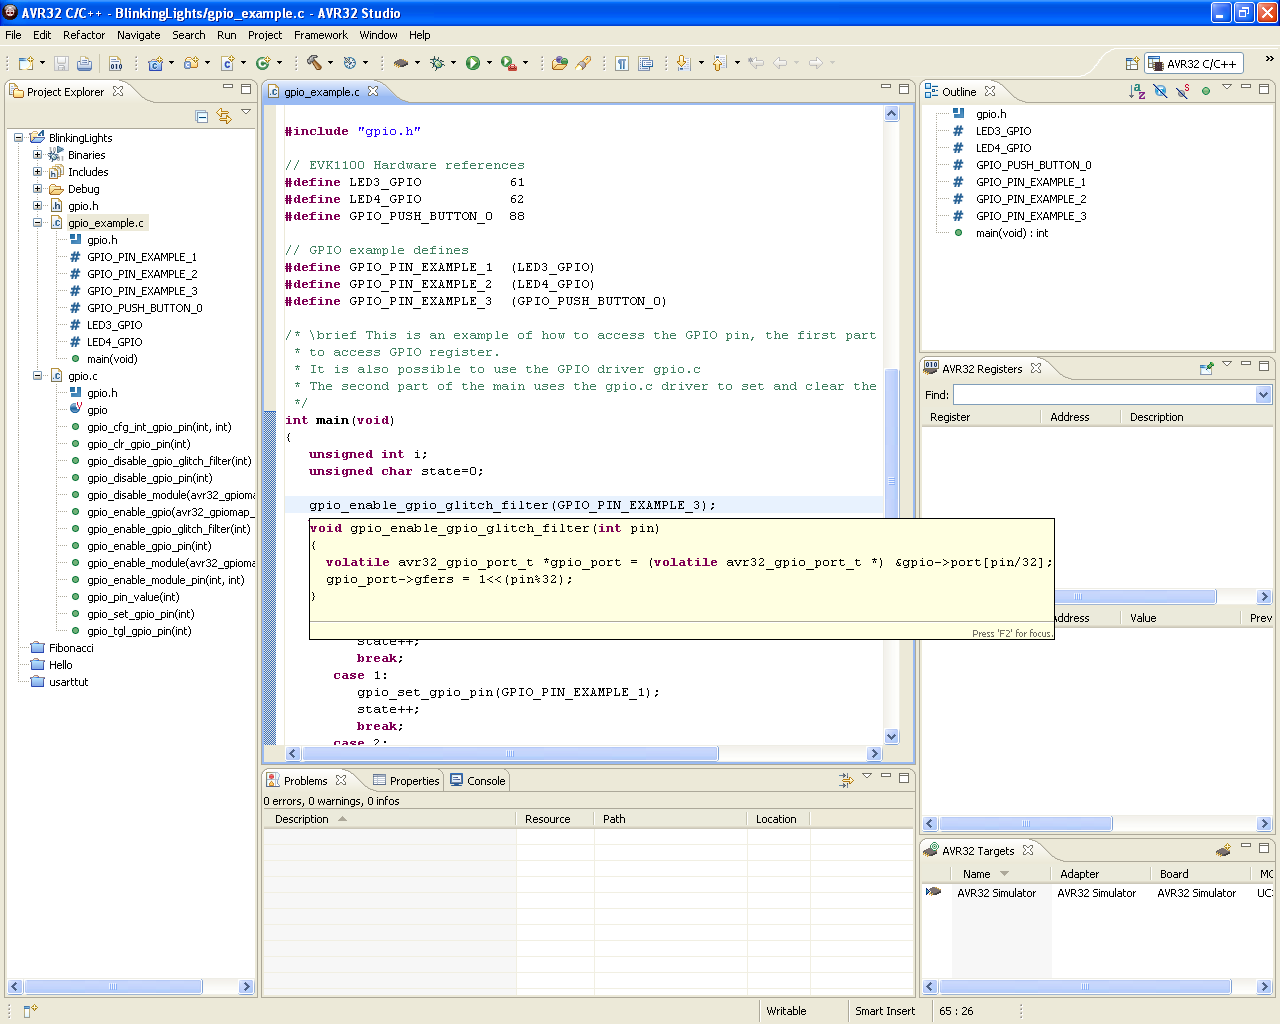1280x1024 pixels.
Task: Toggle Show Whitespace Characters pilcrow icon
Action: [x=622, y=63]
